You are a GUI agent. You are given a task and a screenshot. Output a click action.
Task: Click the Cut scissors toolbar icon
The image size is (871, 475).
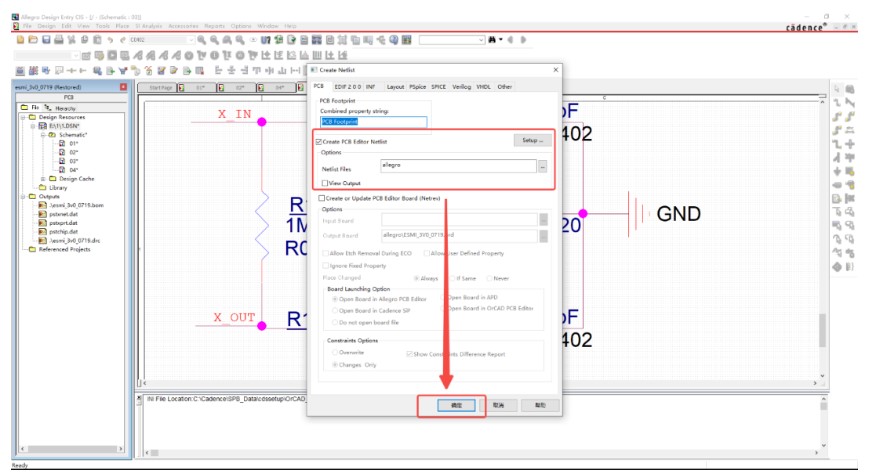(x=72, y=39)
